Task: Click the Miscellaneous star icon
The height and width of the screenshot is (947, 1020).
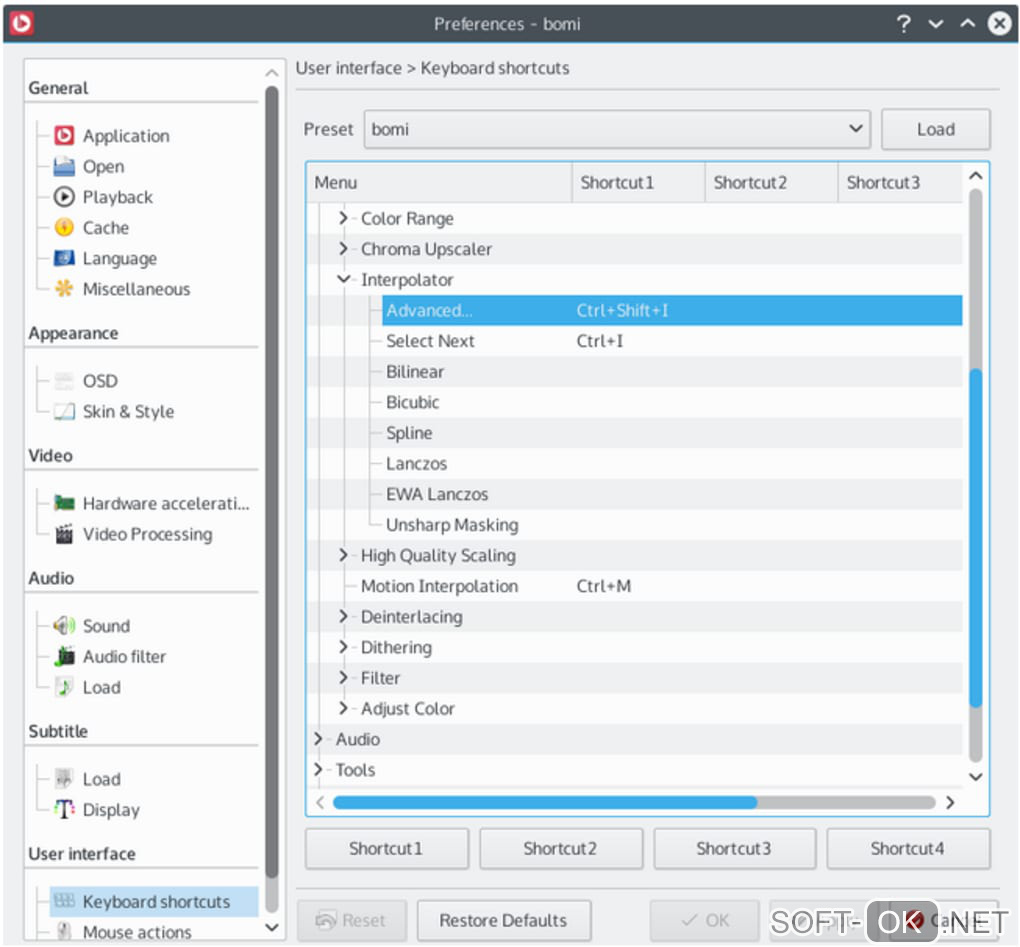Action: coord(64,288)
